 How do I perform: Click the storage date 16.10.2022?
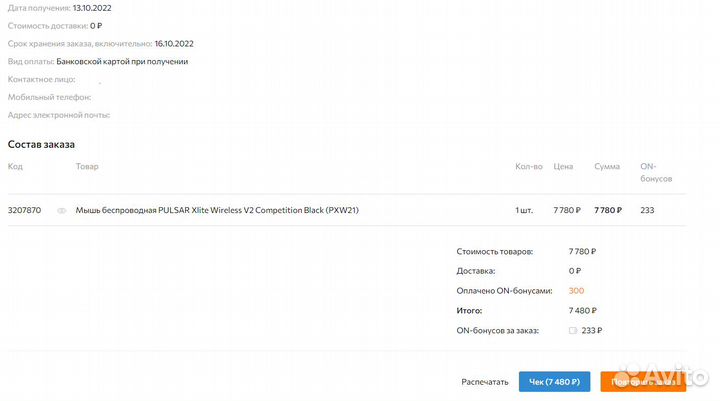coord(174,44)
